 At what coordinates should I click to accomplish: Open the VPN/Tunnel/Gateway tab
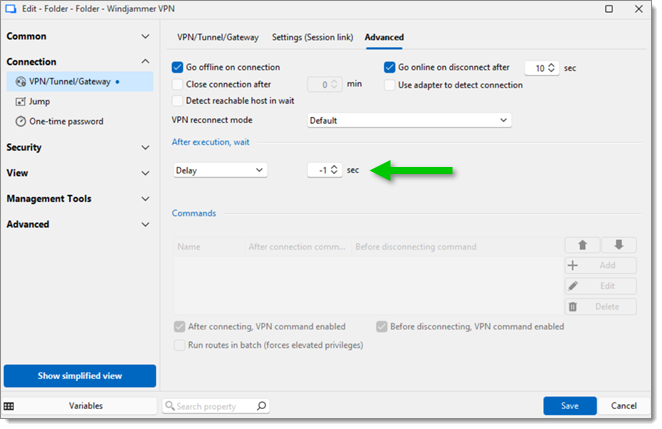point(217,38)
